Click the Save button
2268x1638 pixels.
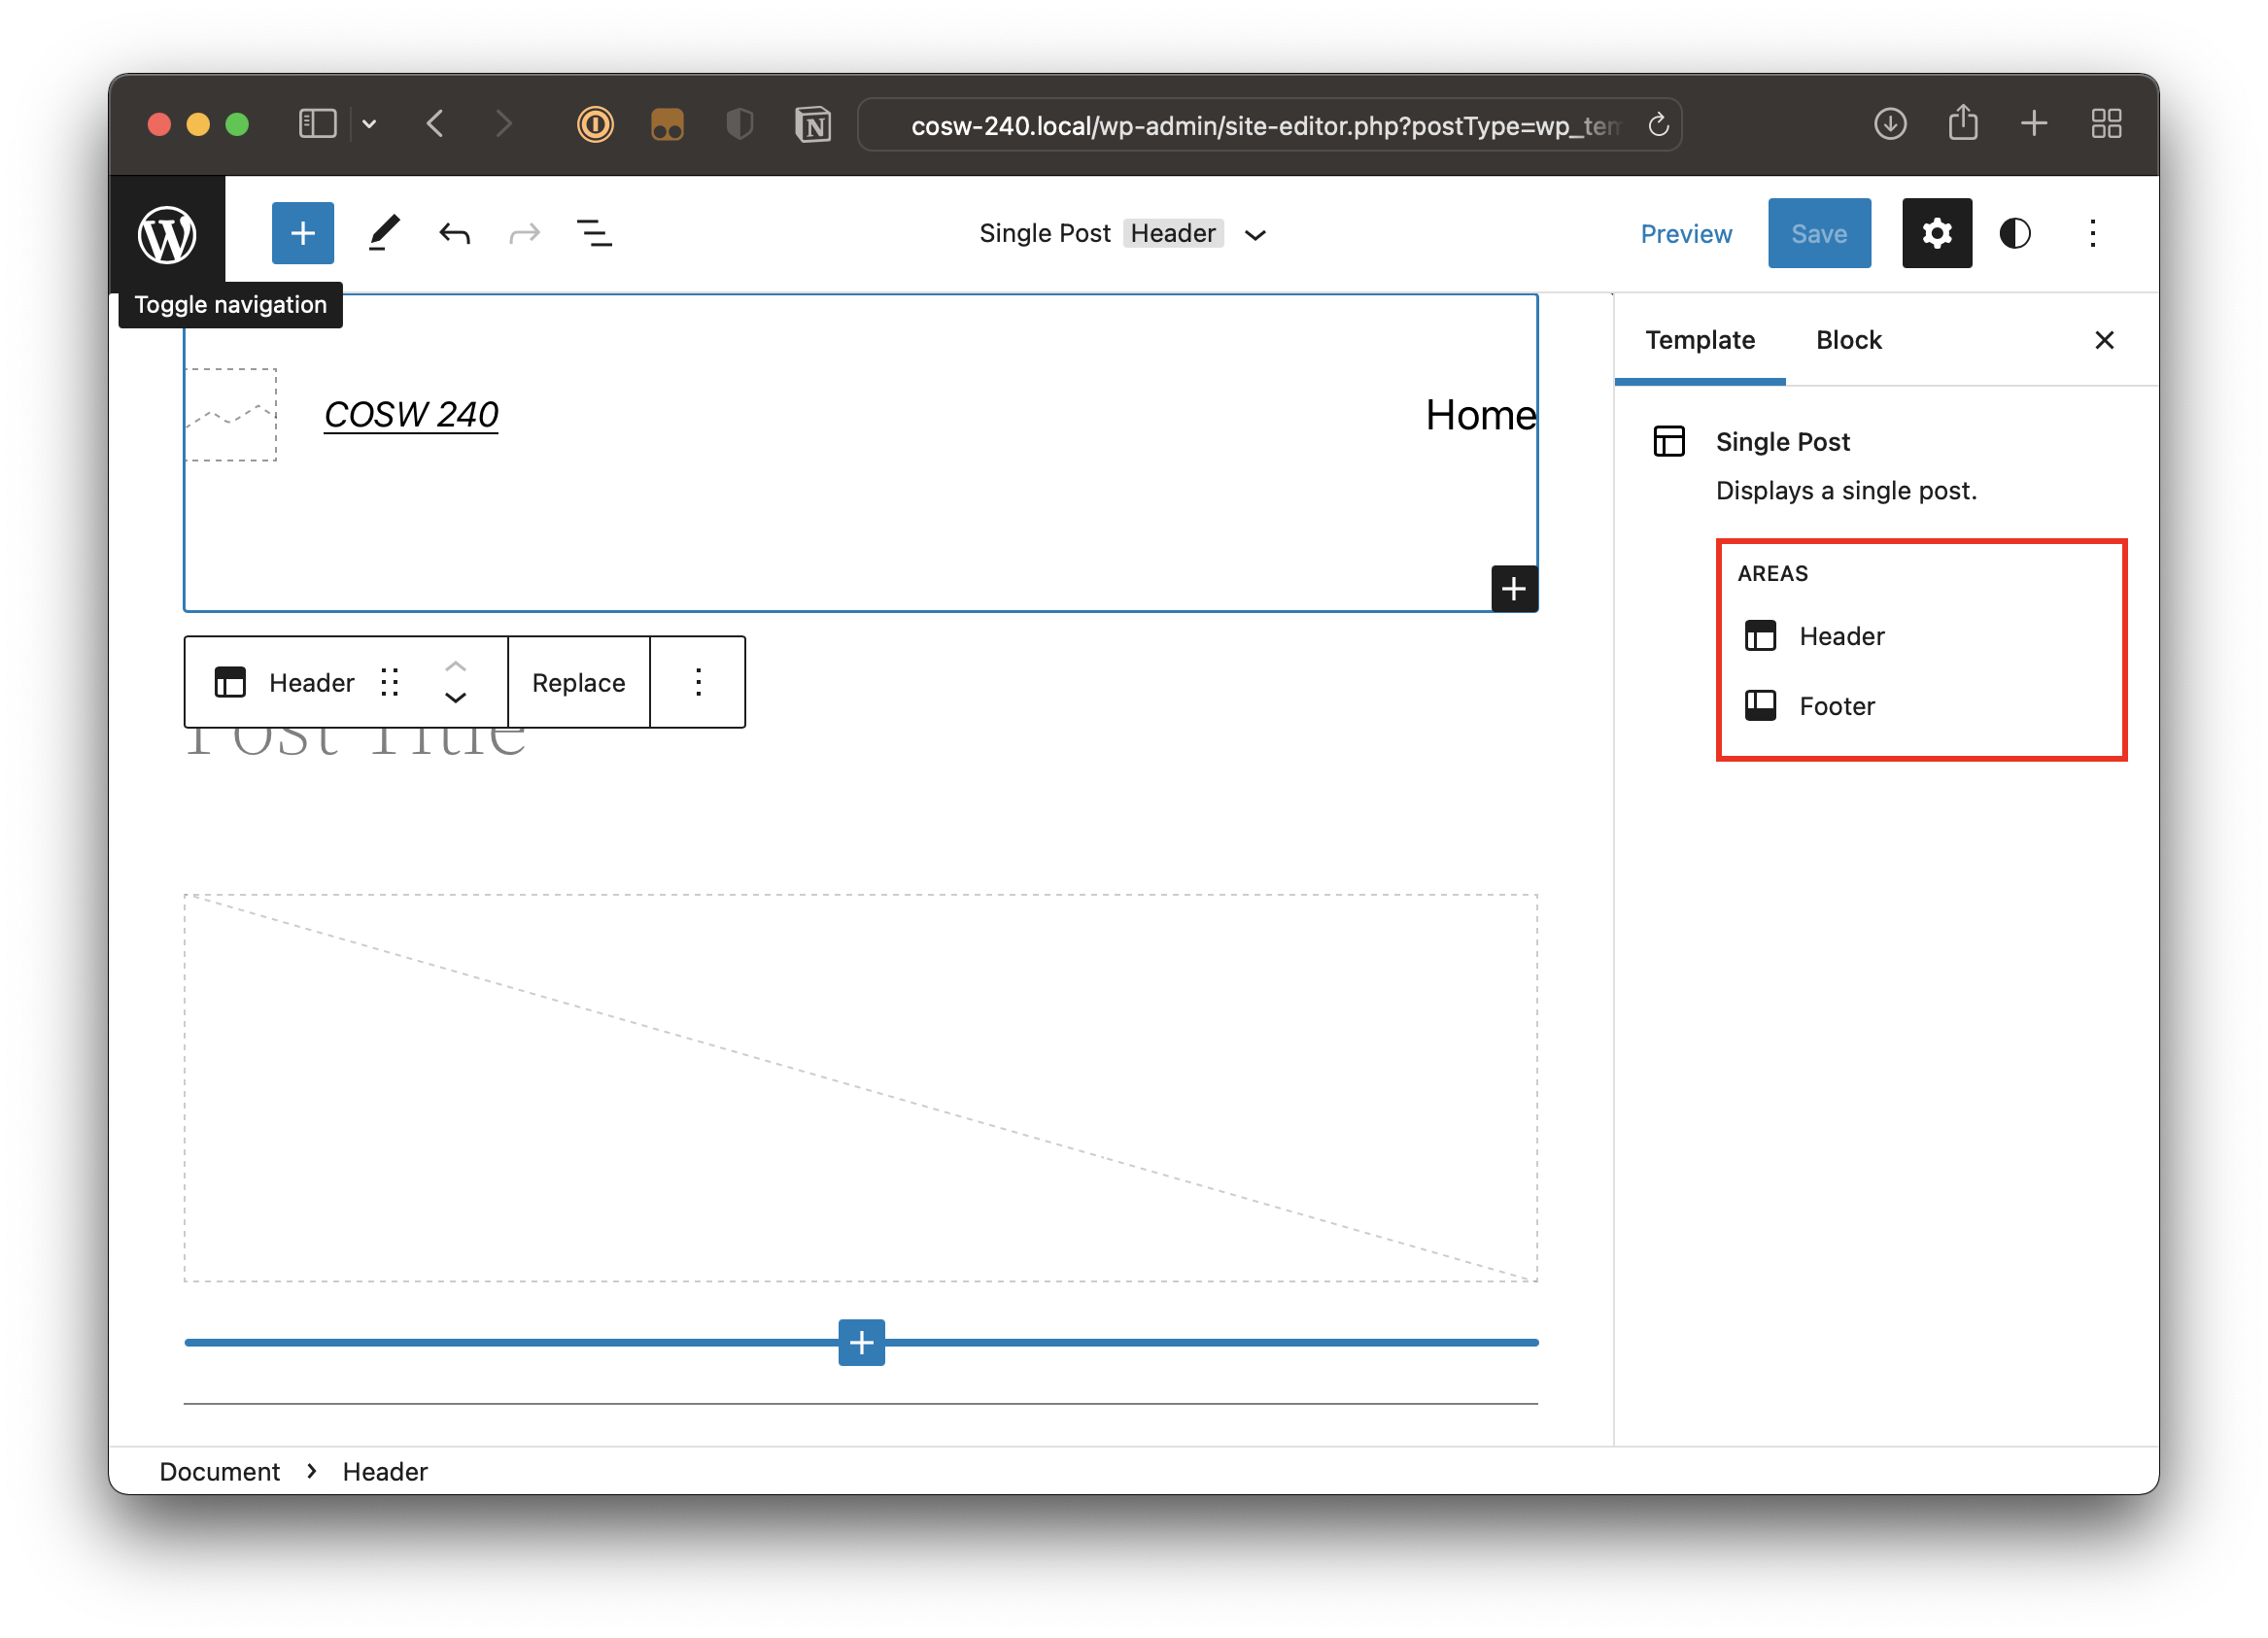(x=1821, y=232)
